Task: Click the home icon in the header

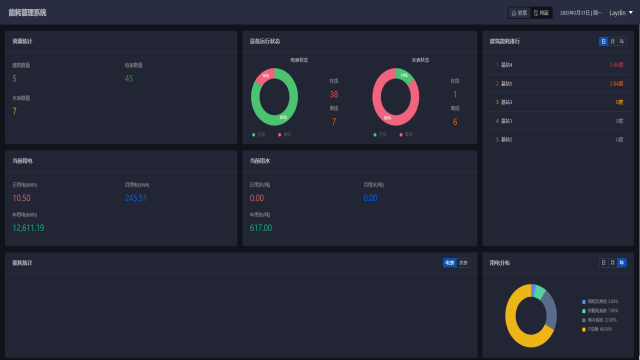Action: pyautogui.click(x=514, y=13)
